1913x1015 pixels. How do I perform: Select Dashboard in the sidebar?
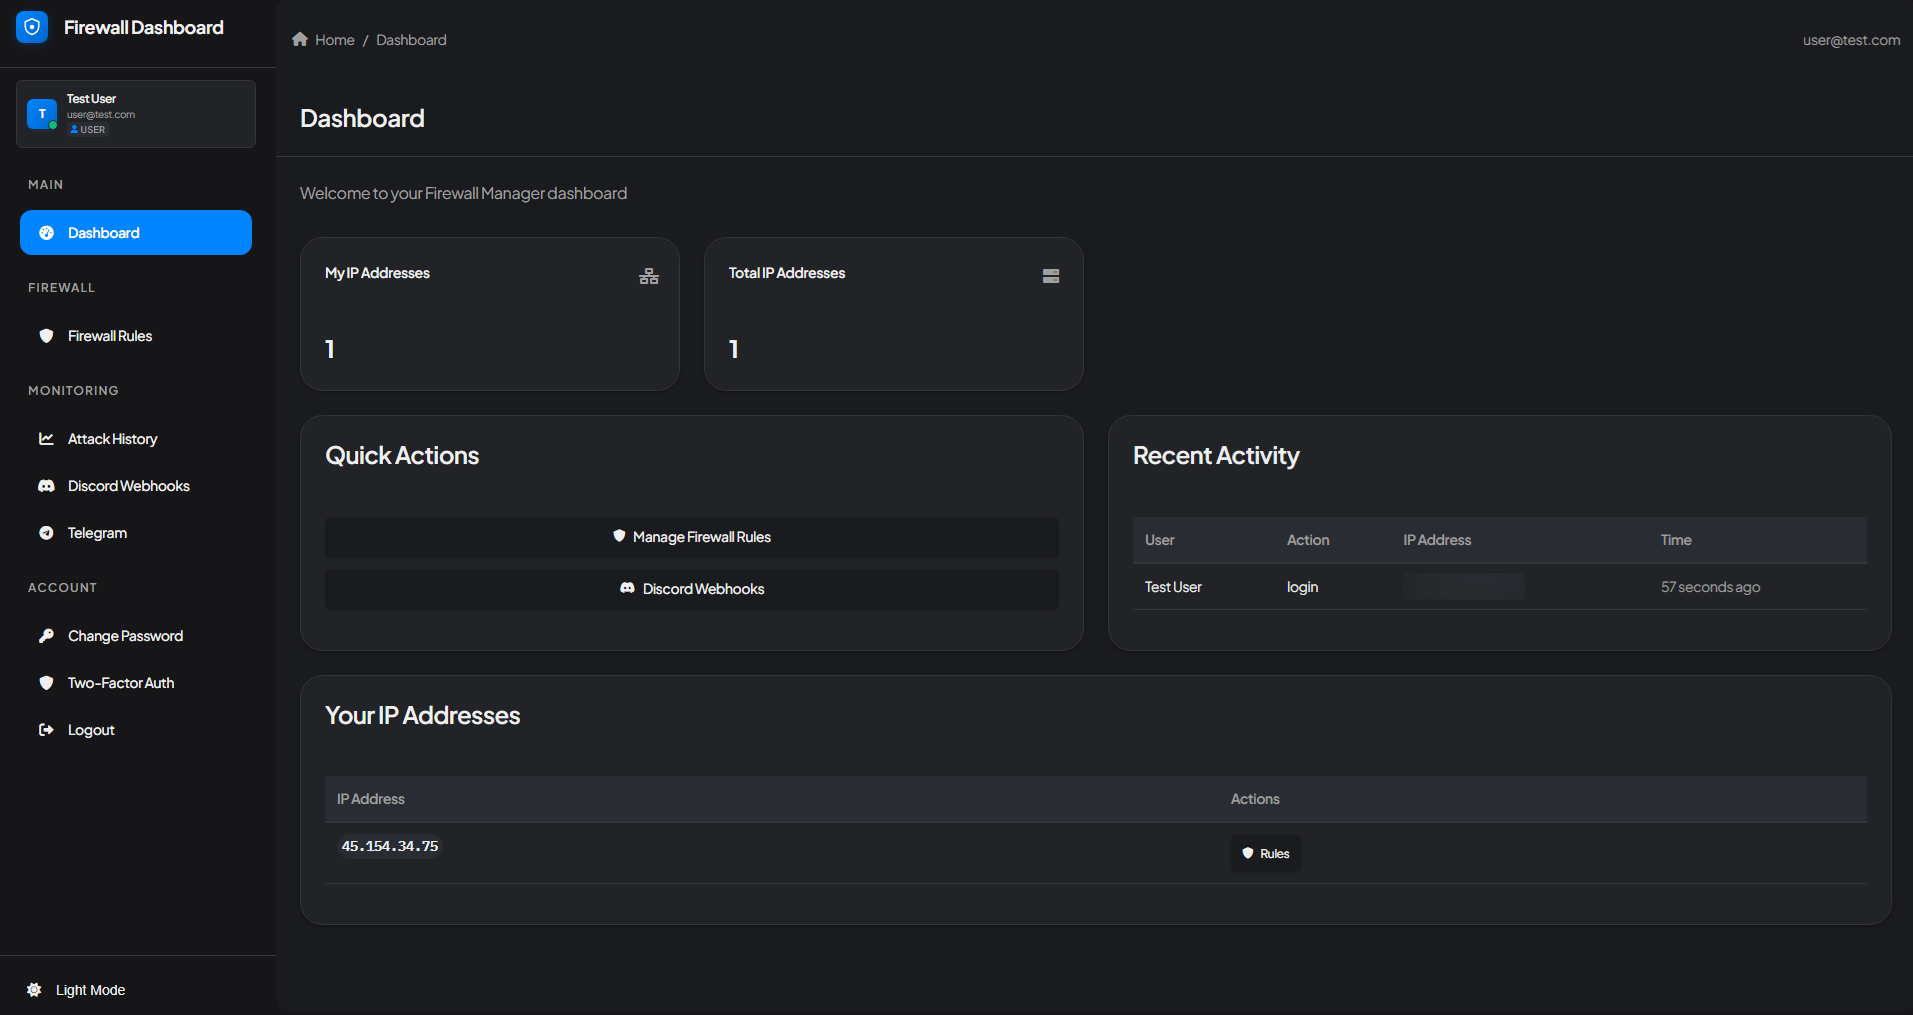[135, 232]
